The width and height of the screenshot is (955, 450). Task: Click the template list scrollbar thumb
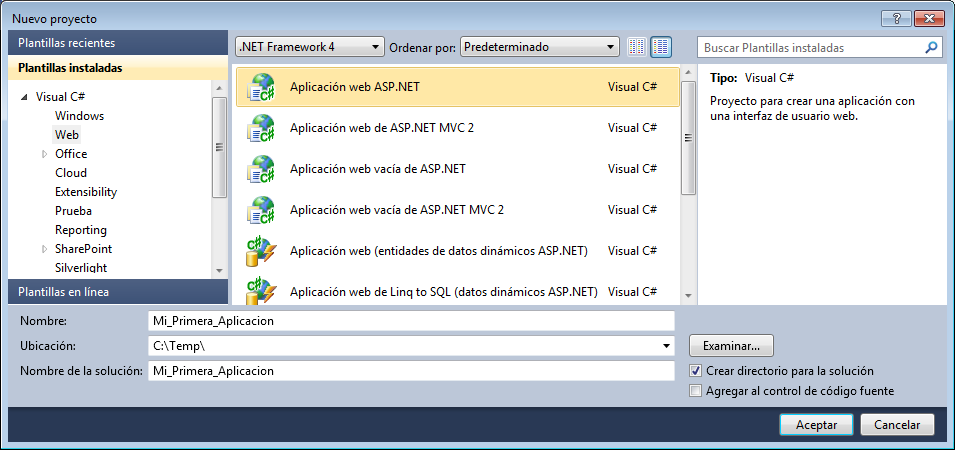pos(688,138)
